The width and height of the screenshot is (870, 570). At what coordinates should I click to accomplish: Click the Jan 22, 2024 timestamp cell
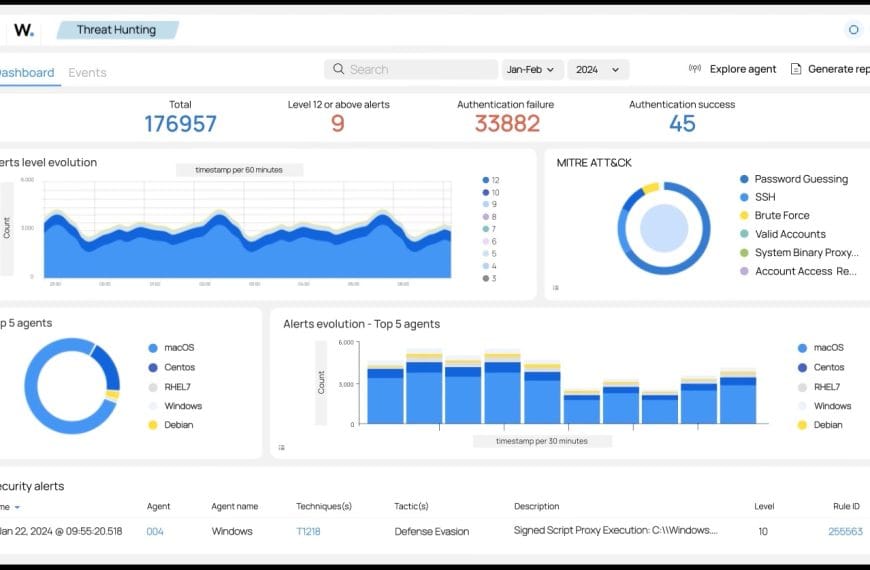pos(61,532)
